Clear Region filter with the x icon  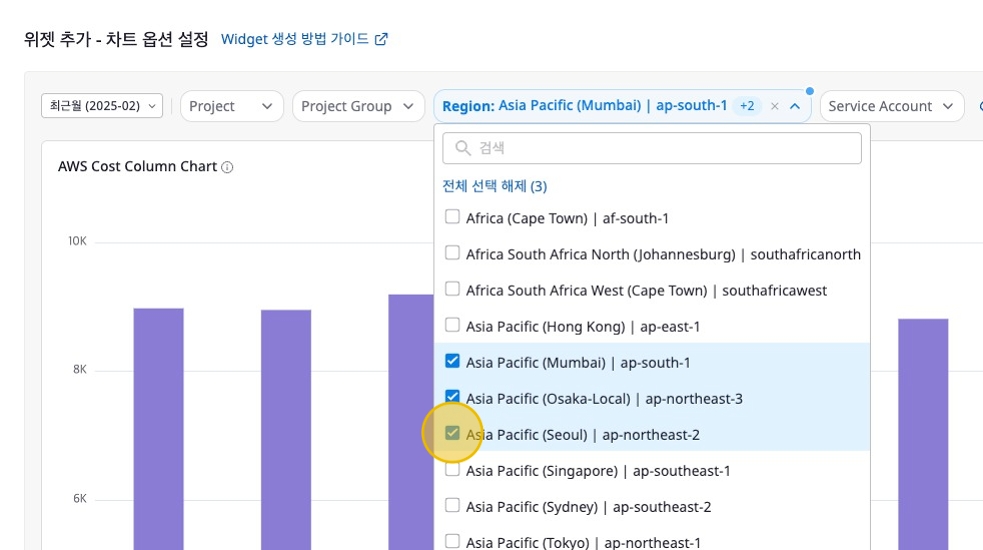(774, 106)
